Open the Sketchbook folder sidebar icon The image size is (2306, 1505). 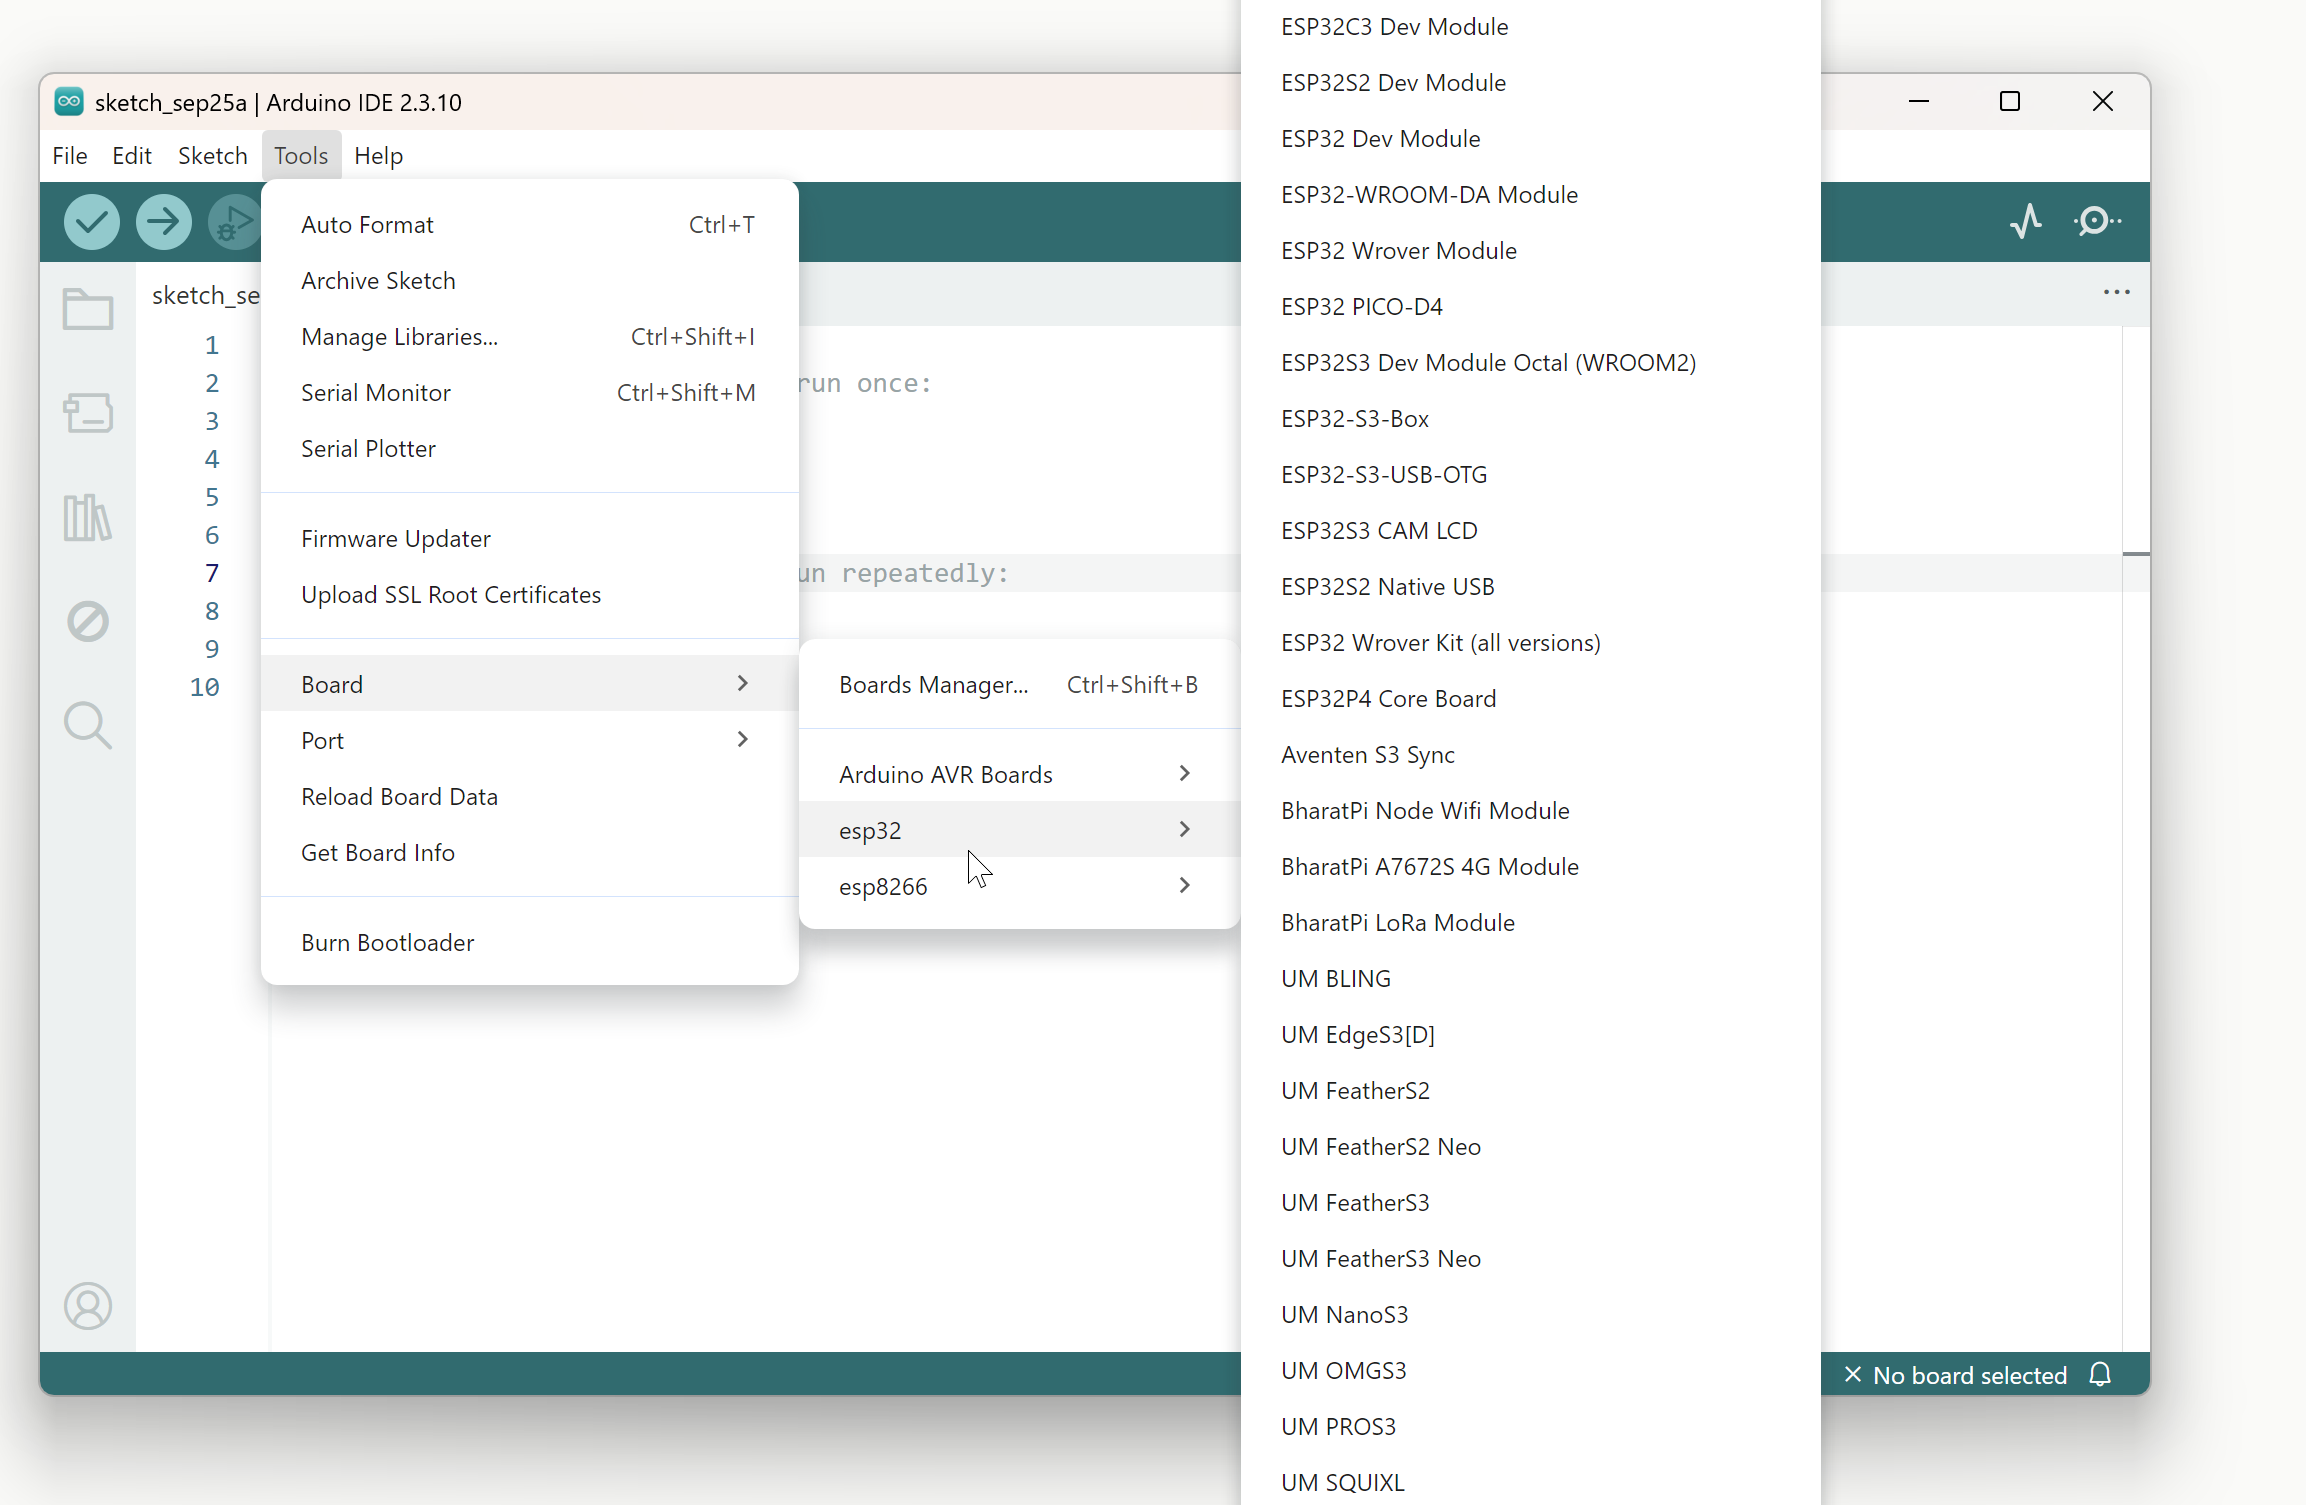88,309
